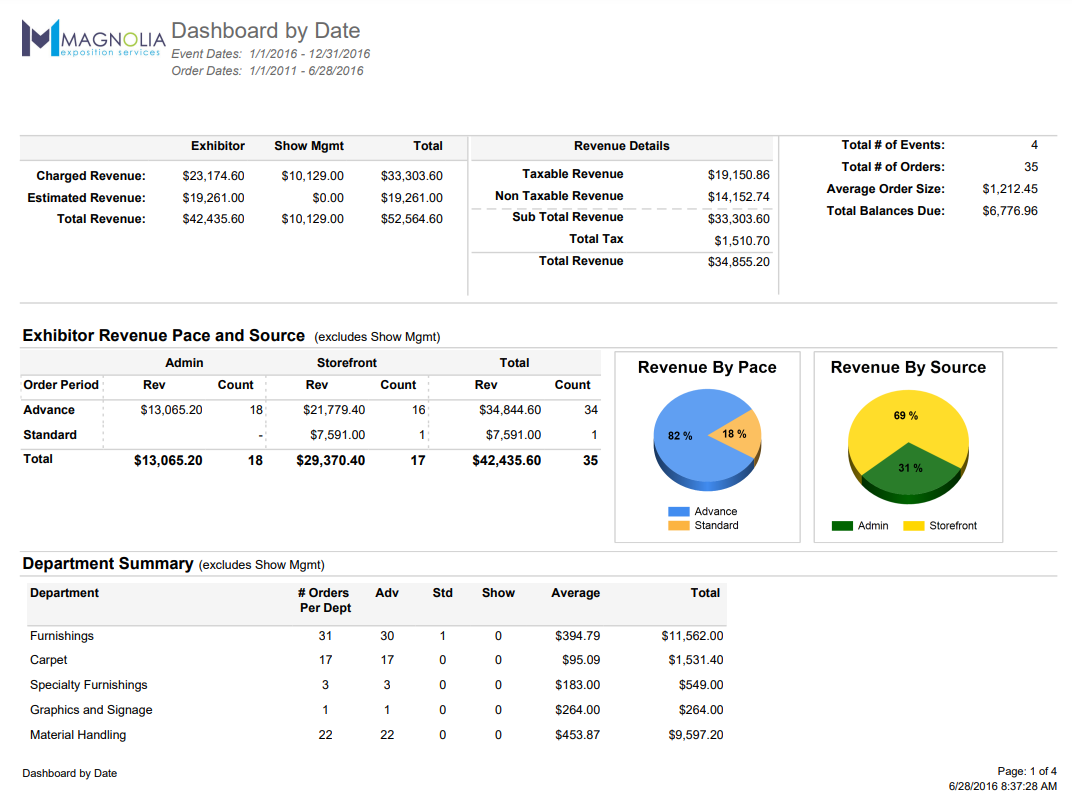The height and width of the screenshot is (805, 1072).
Task: Select the Material Handling department name
Action: [x=78, y=735]
